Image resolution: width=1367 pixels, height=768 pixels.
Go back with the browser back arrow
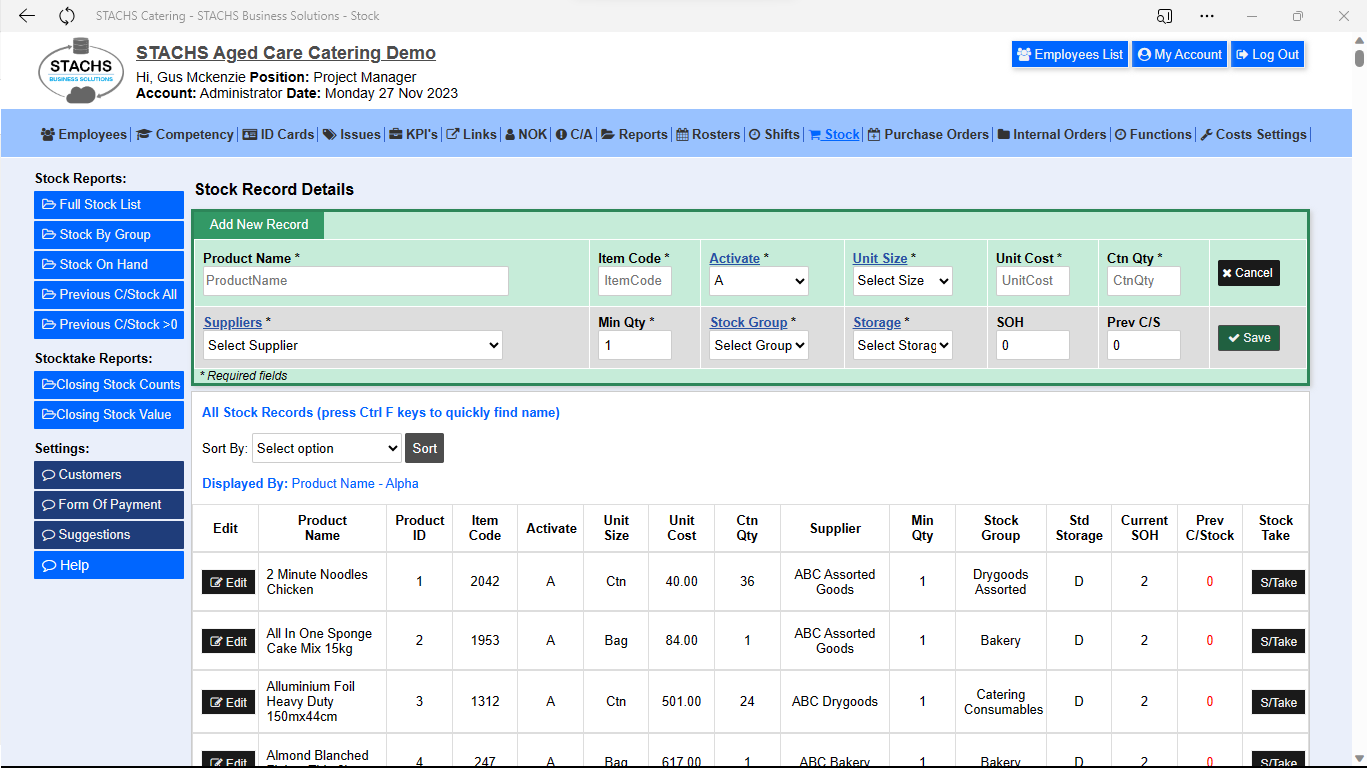[27, 16]
